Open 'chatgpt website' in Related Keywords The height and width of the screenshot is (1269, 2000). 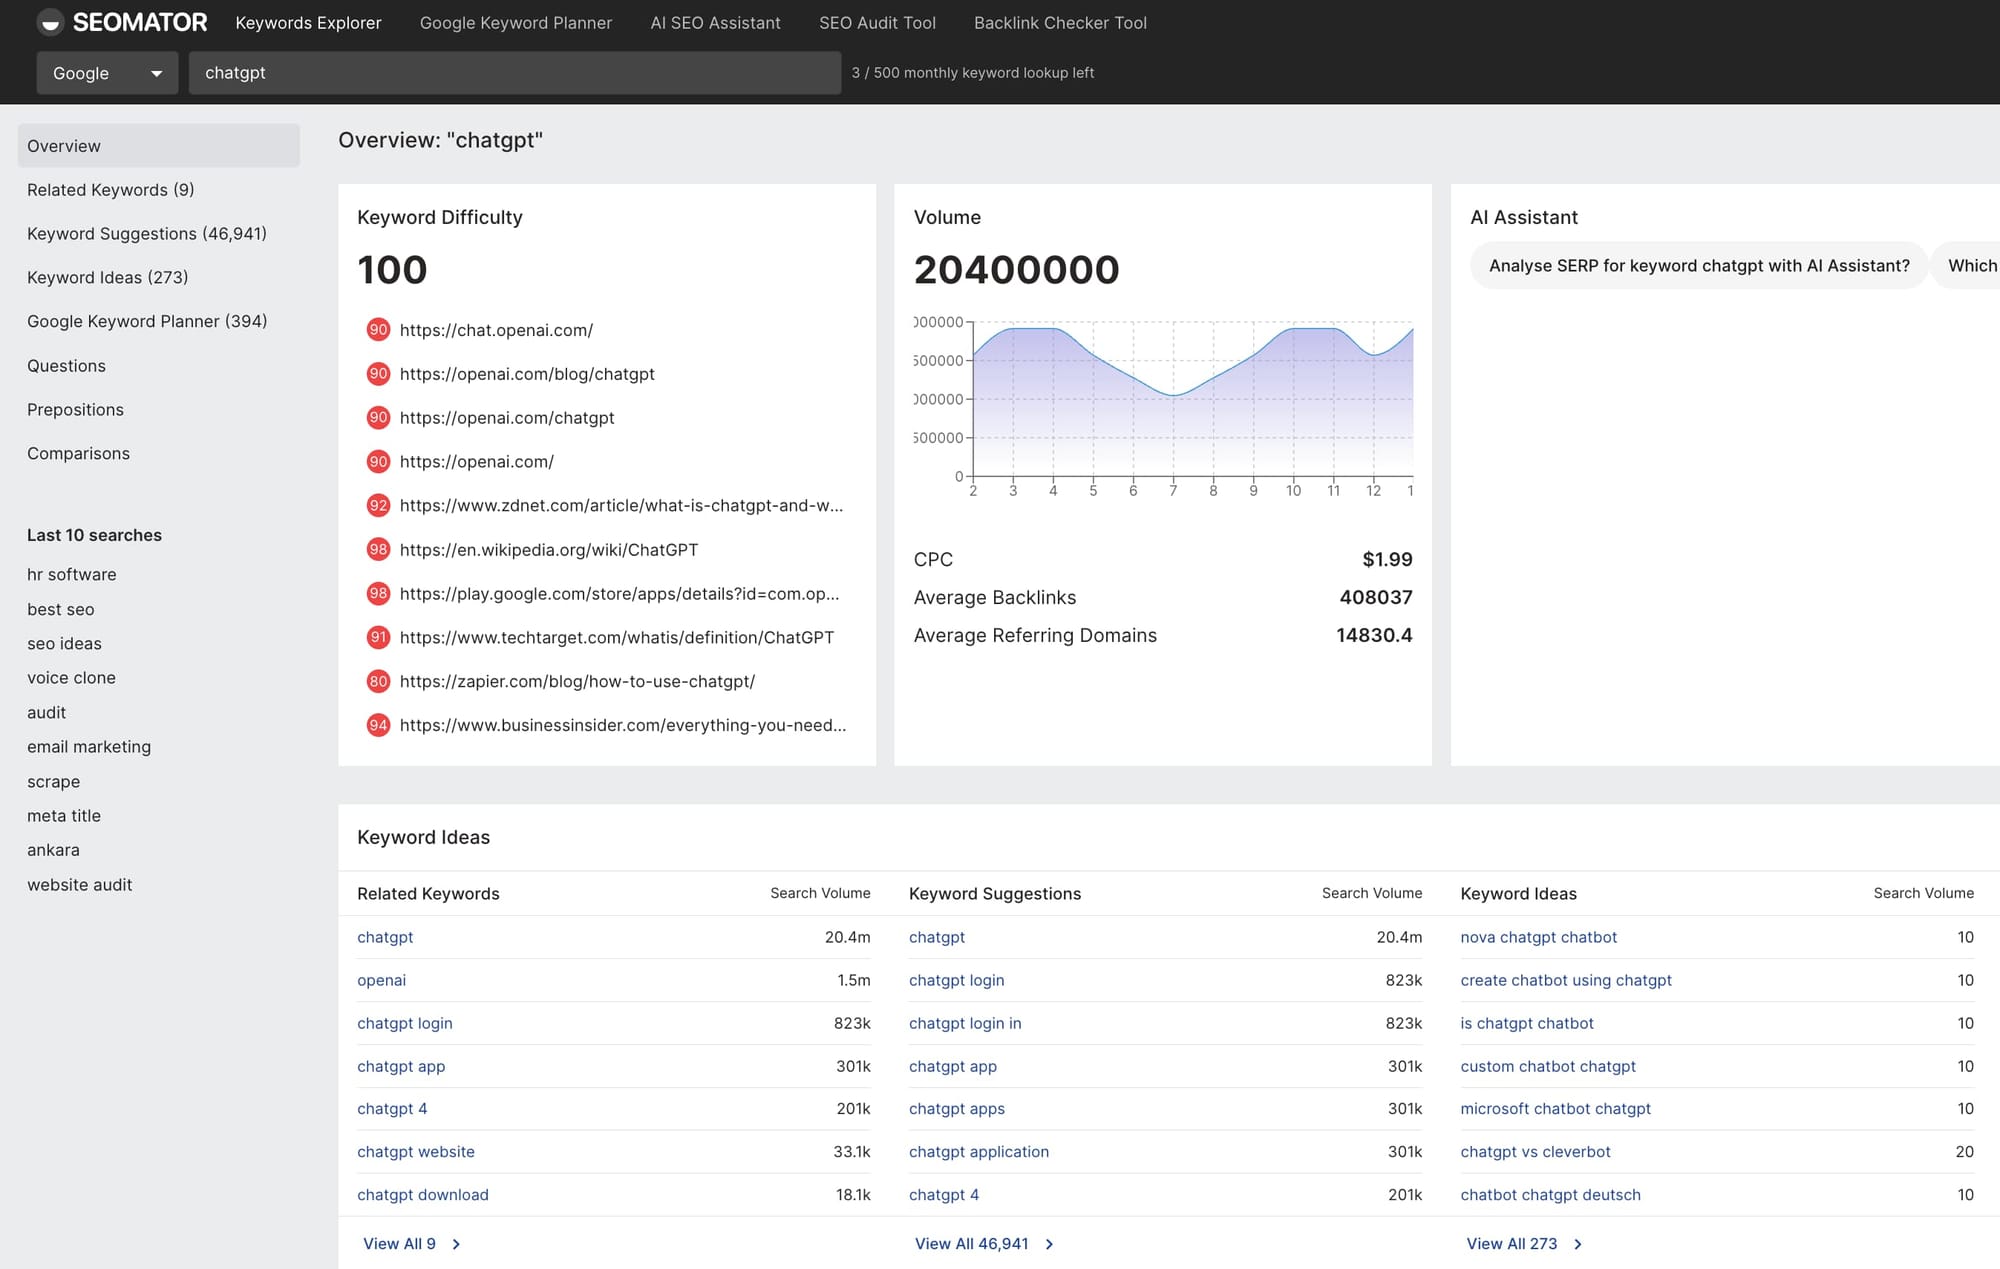416,1152
